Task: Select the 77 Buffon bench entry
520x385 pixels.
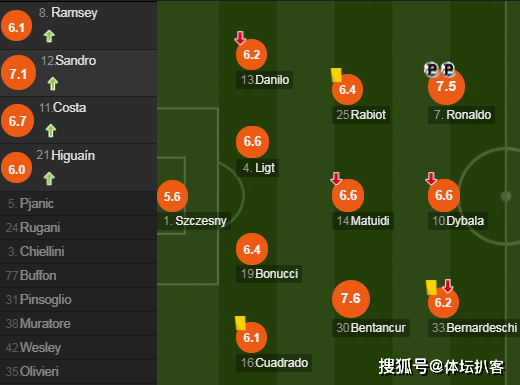Action: tap(78, 276)
